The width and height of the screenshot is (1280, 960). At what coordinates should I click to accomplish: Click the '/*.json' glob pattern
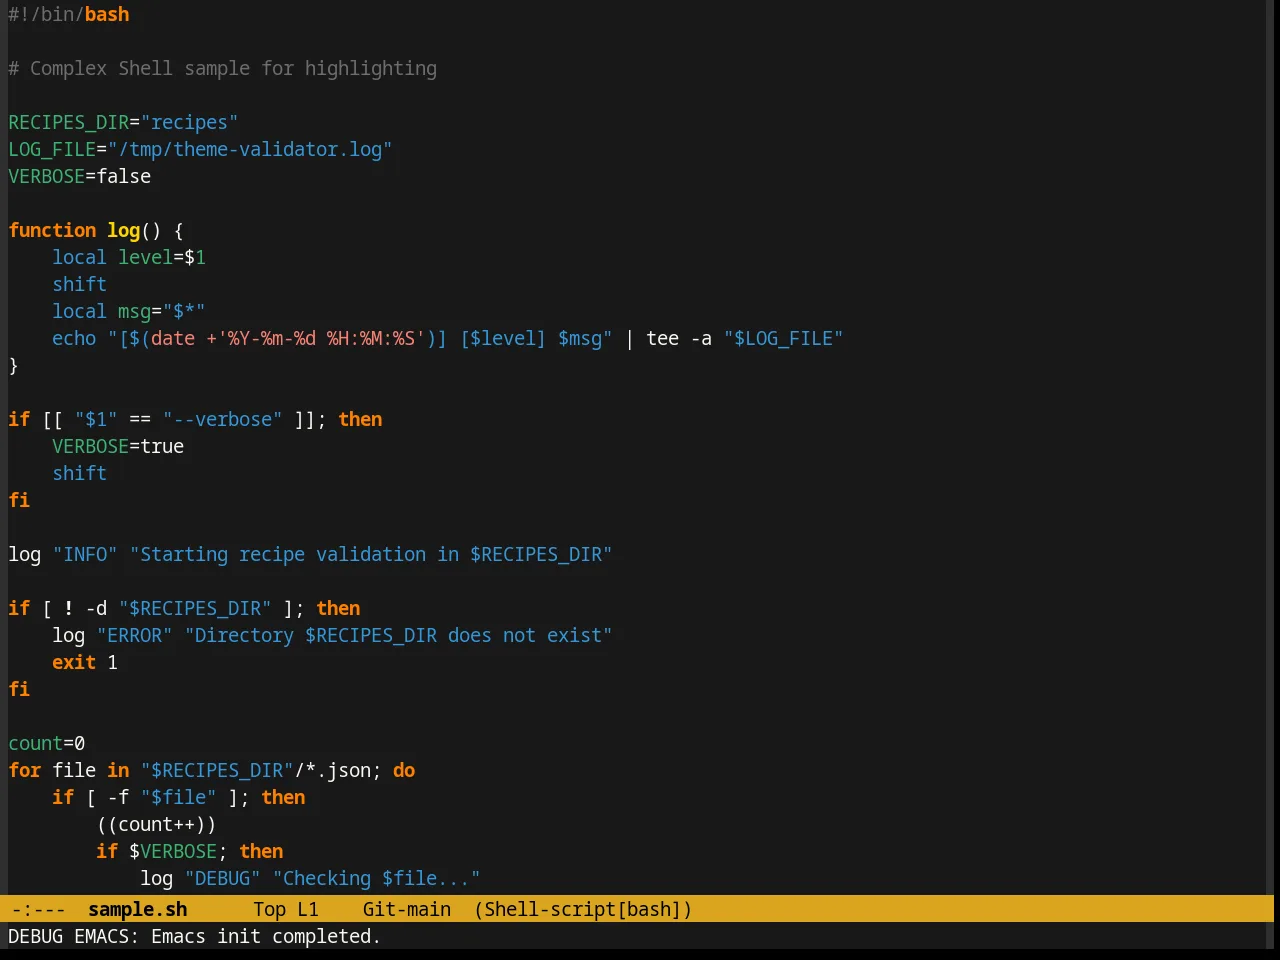332,770
